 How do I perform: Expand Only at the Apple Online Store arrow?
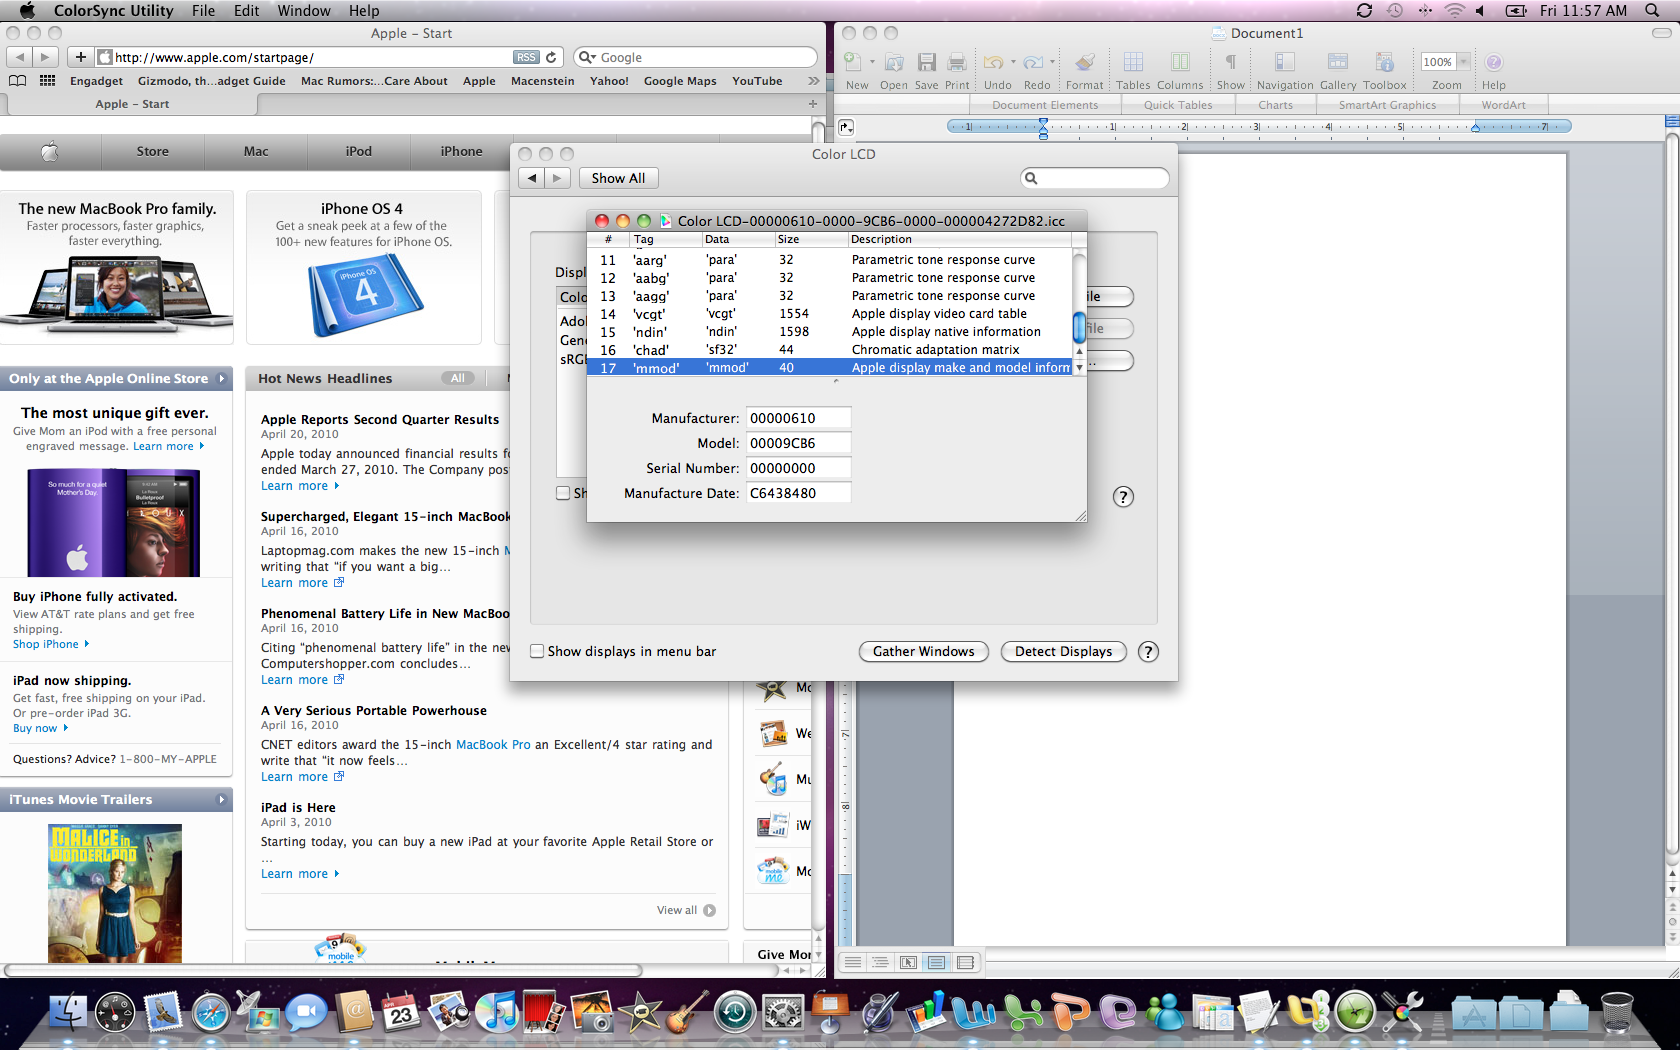tap(222, 379)
